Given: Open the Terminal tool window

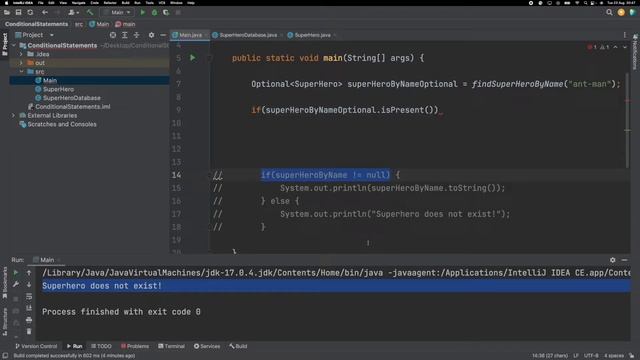Looking at the screenshot, I should pyautogui.click(x=171, y=346).
